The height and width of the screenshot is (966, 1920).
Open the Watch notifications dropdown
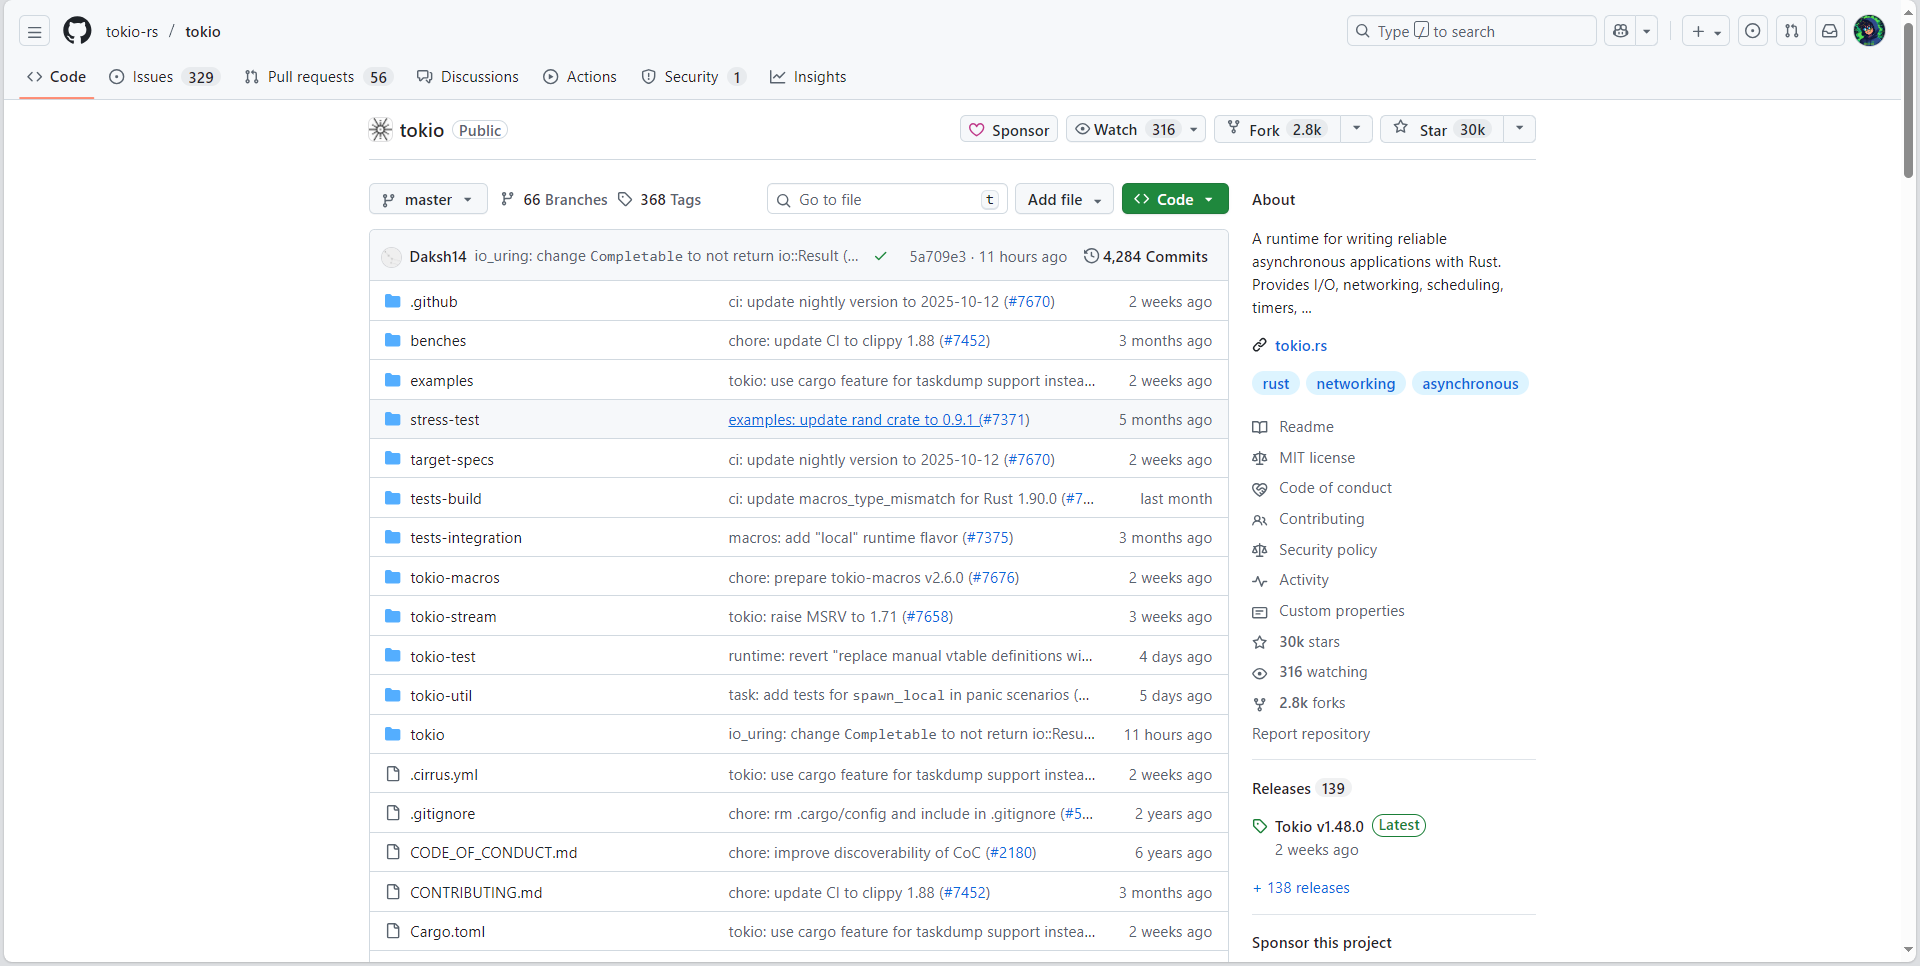click(1136, 129)
